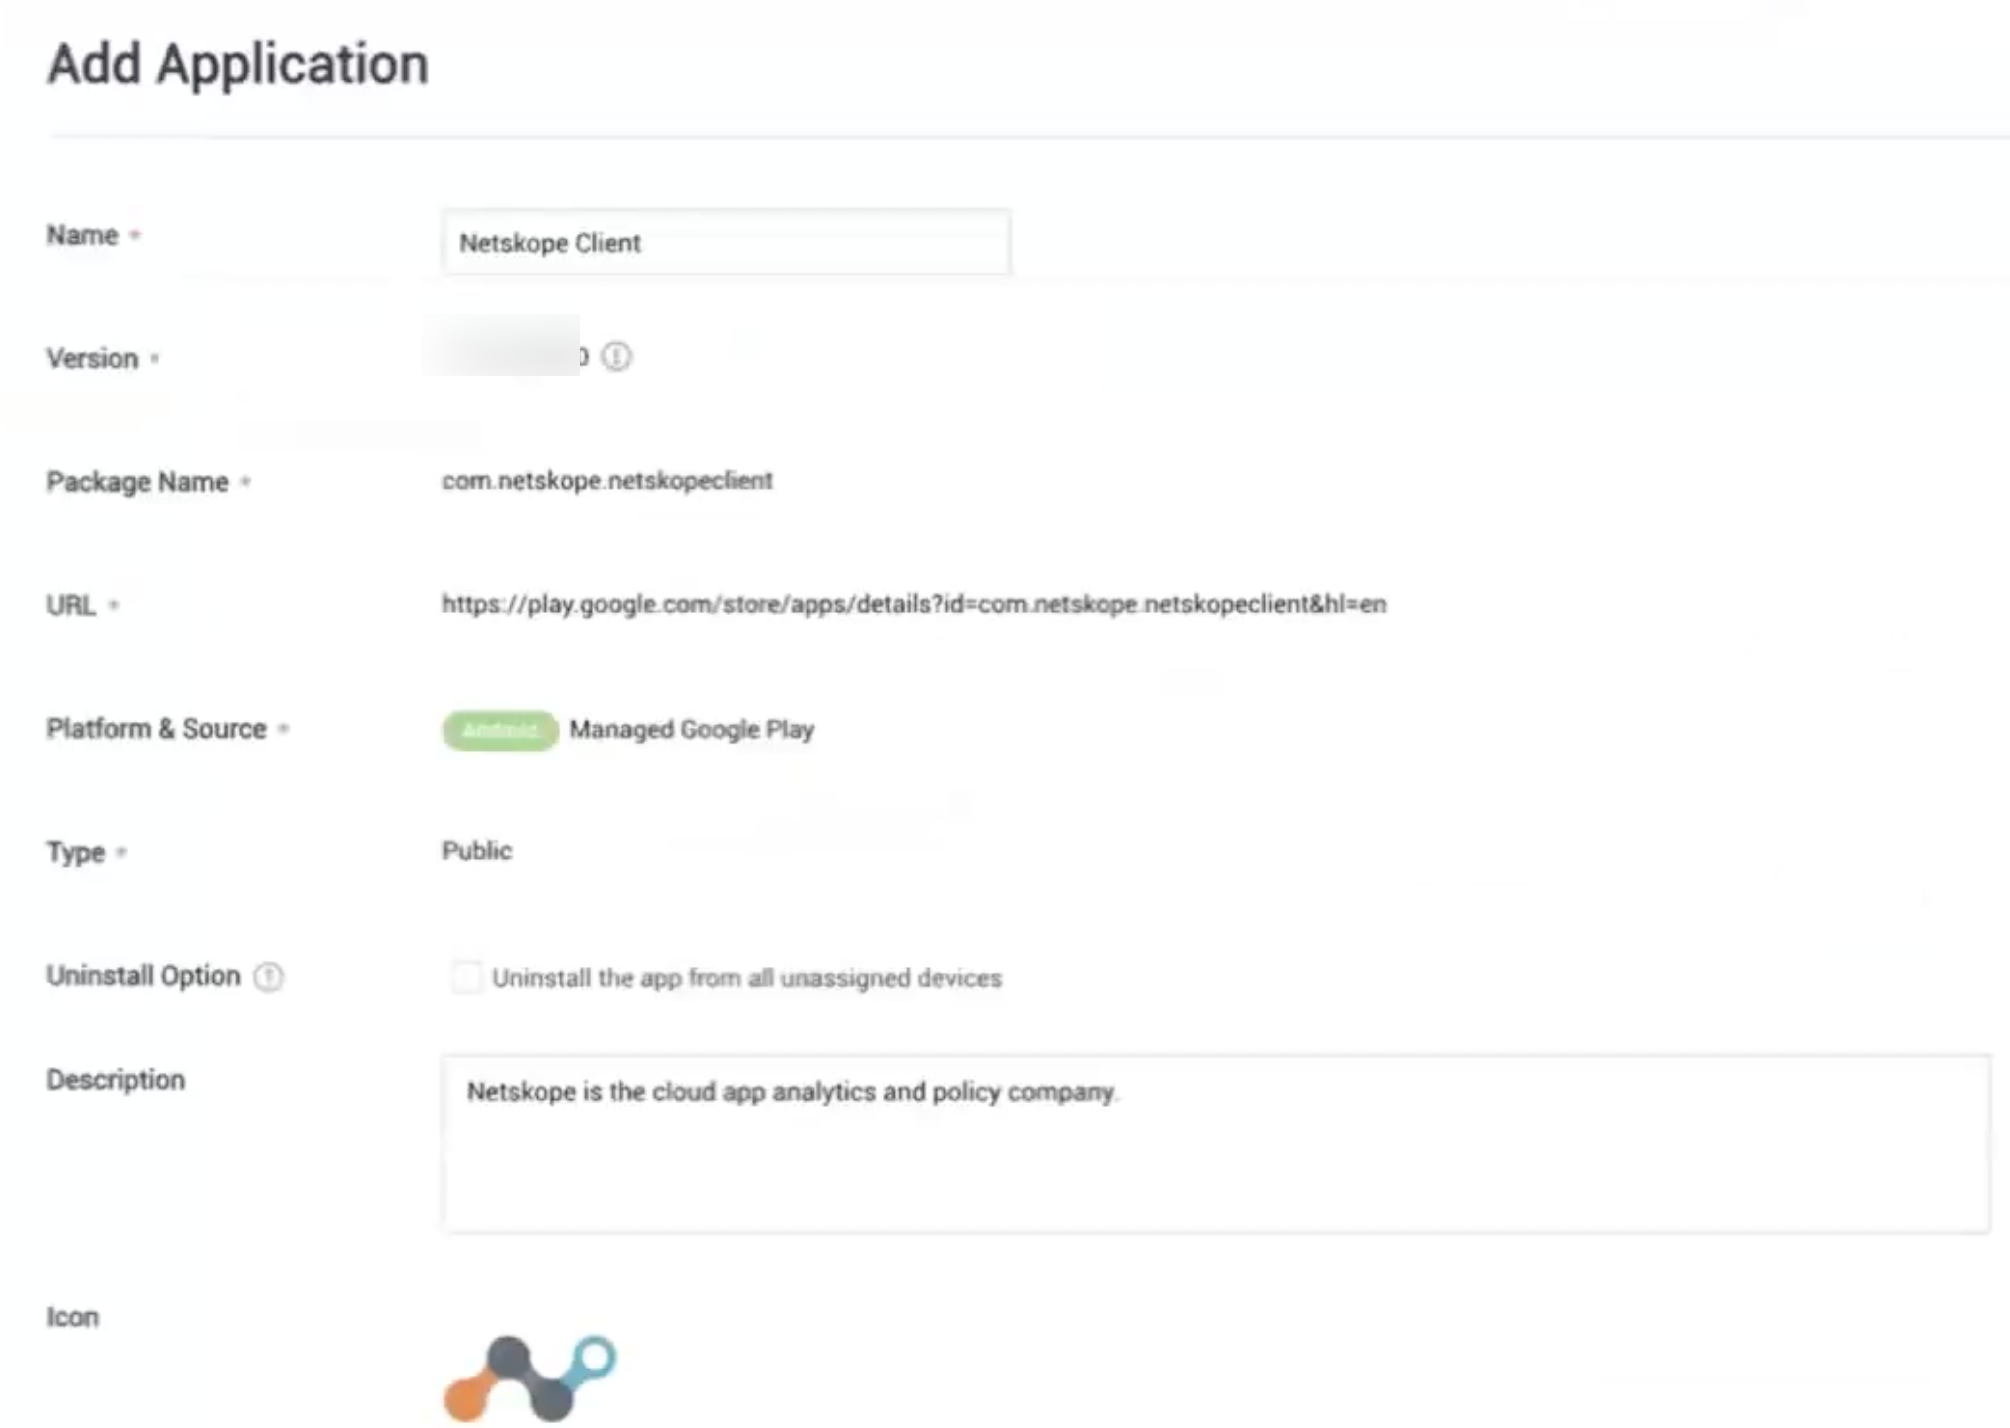Click the Description field label

click(x=115, y=1080)
